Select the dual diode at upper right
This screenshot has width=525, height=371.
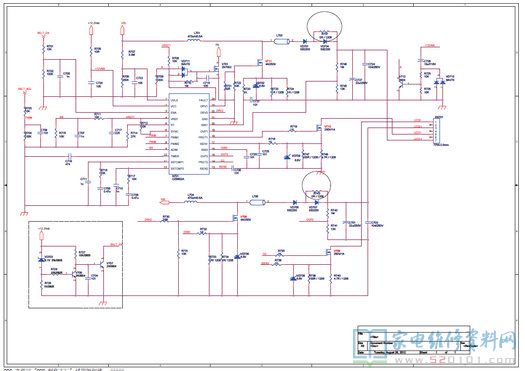click(x=439, y=82)
